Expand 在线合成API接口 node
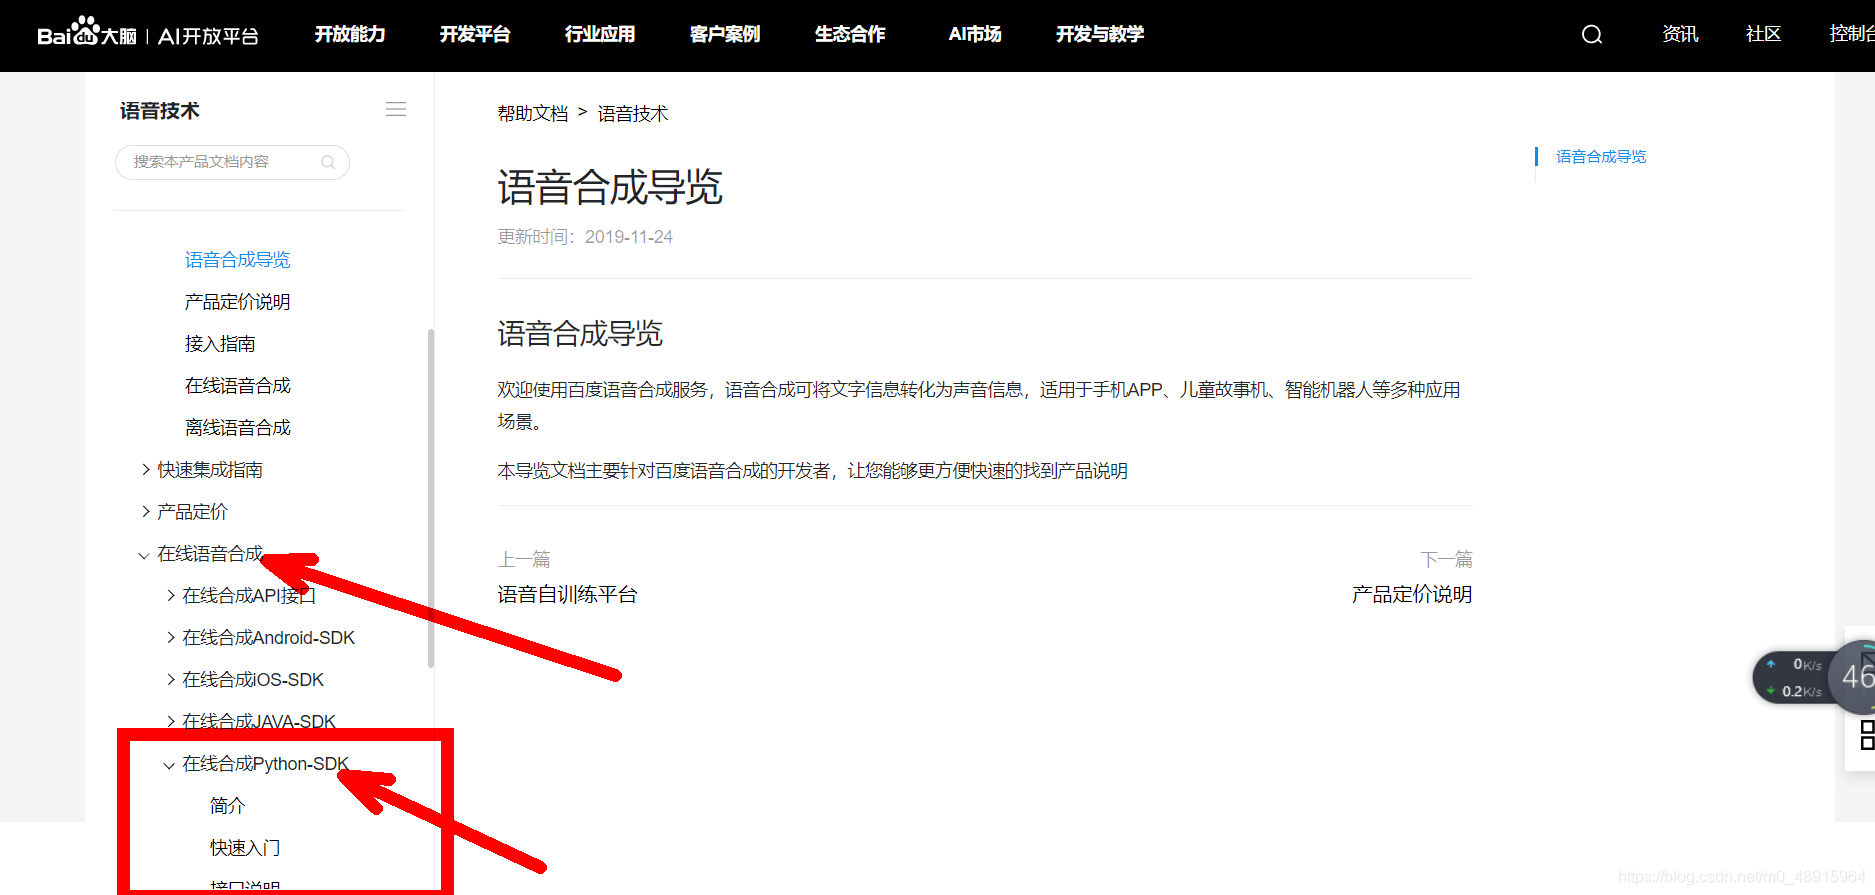1875x895 pixels. coord(240,596)
